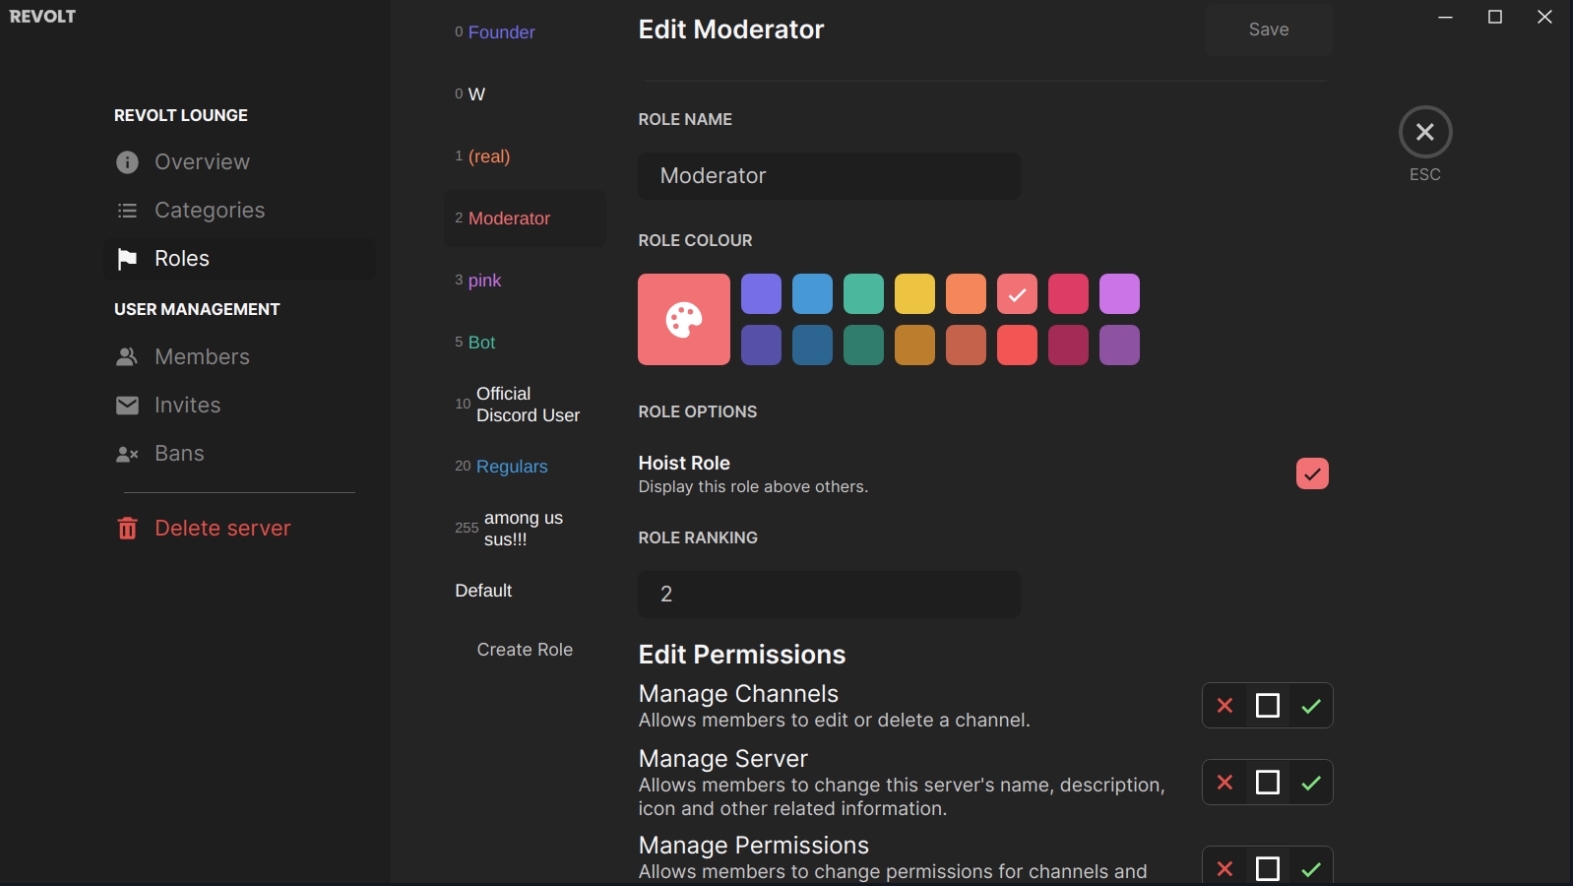
Task: Select the Regulars role
Action: pos(525,466)
